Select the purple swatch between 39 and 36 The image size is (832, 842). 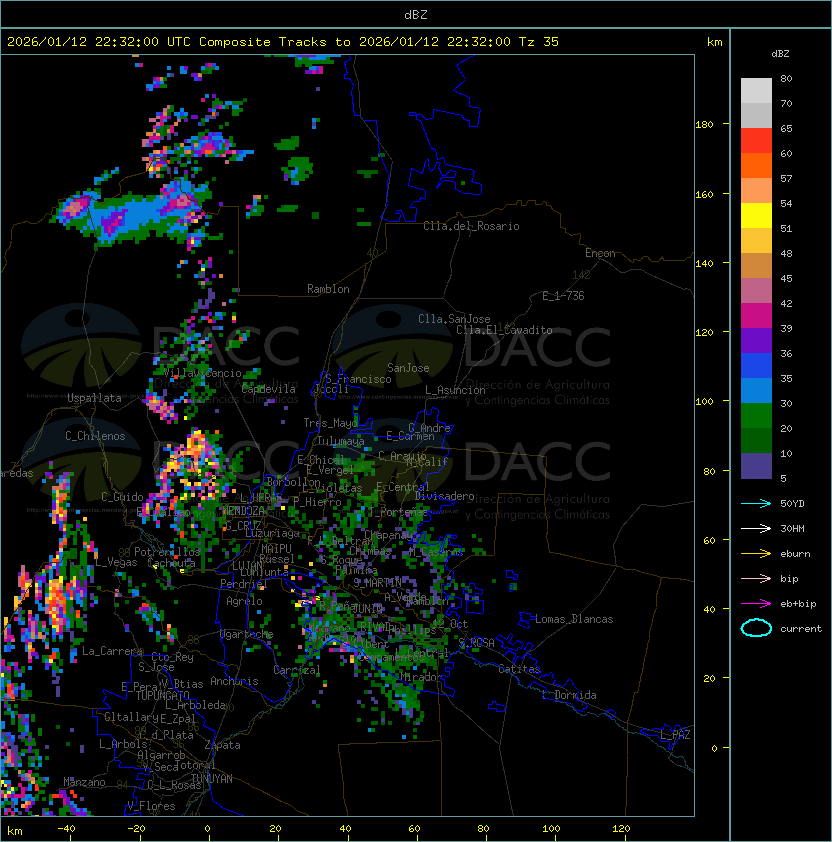click(756, 341)
